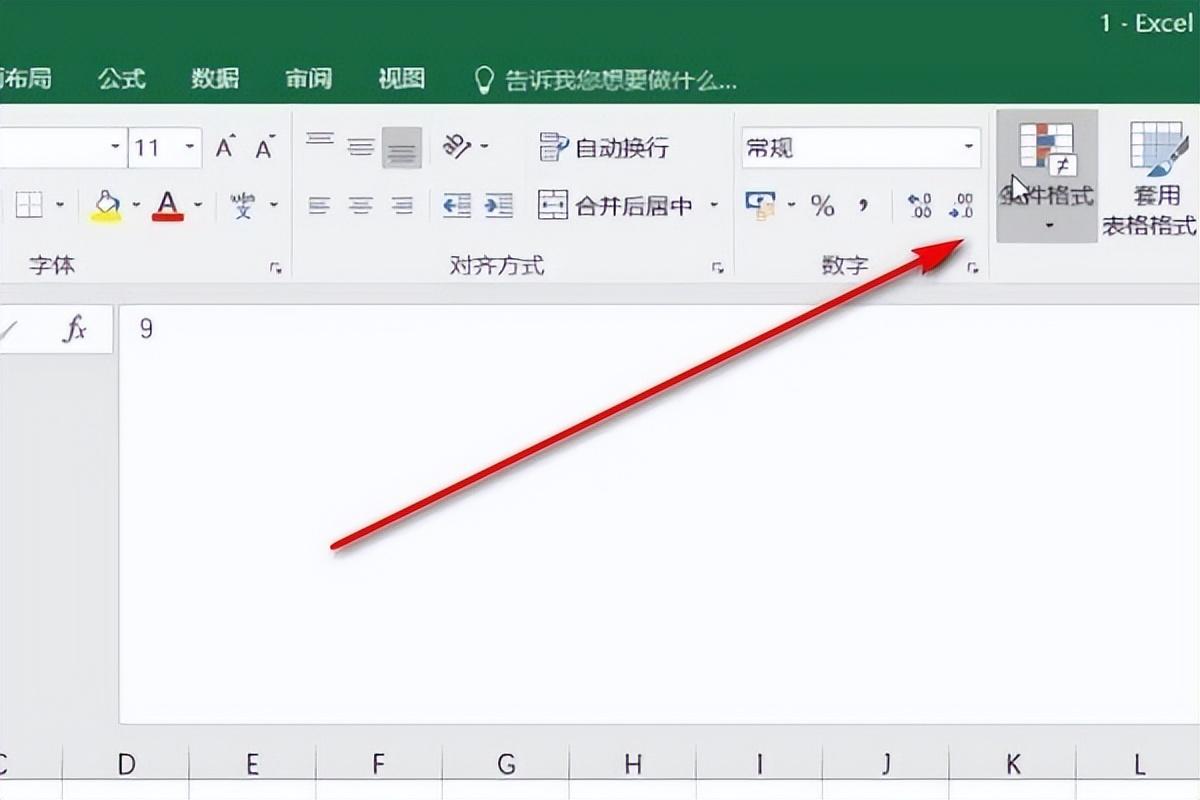Expand accounting format dropdown arrow
The image size is (1200, 800).
[x=792, y=205]
